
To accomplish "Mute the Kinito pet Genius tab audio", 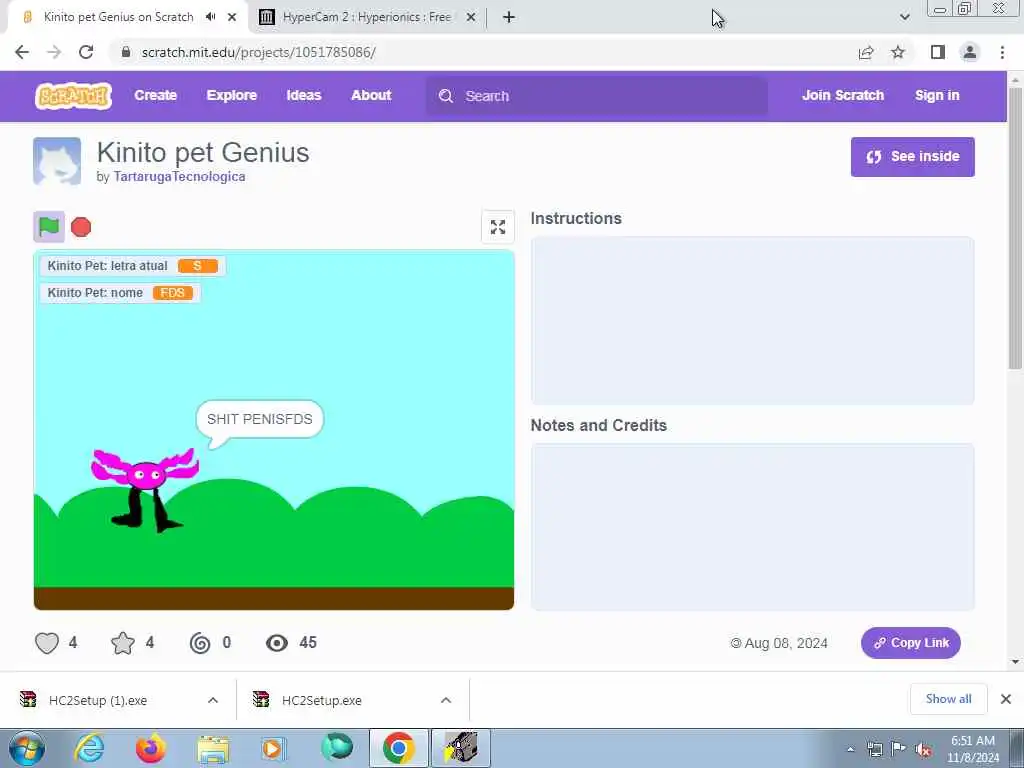I will [210, 17].
